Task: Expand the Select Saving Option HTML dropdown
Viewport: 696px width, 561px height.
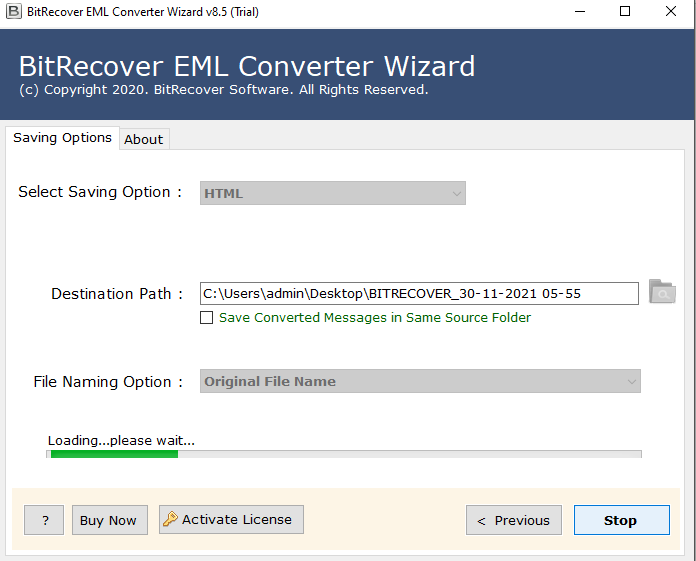Action: [333, 193]
